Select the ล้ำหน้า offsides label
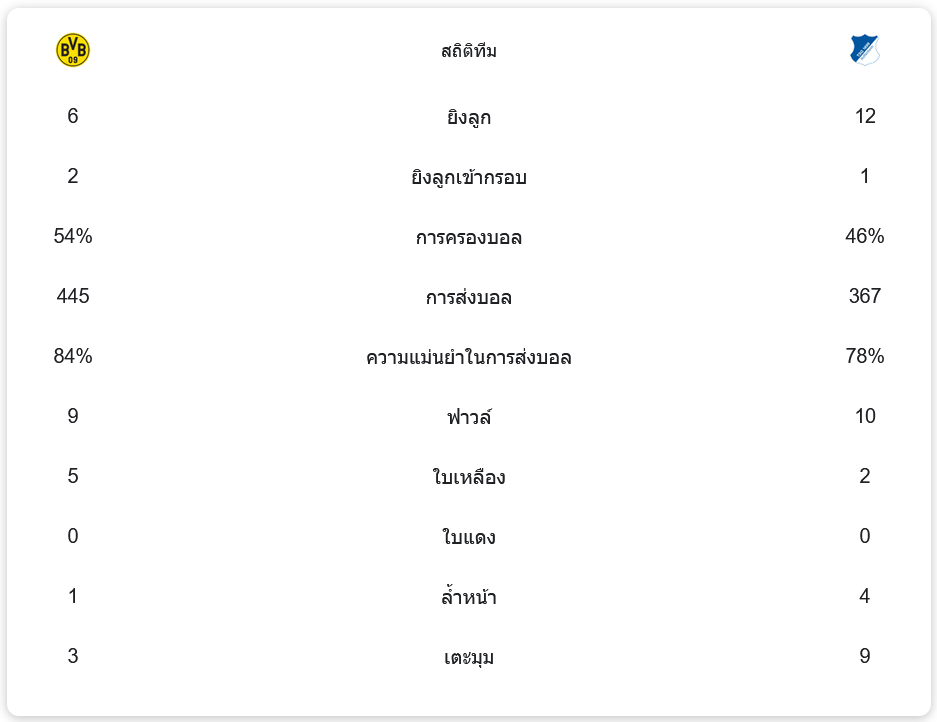This screenshot has width=937, height=722. point(468,597)
